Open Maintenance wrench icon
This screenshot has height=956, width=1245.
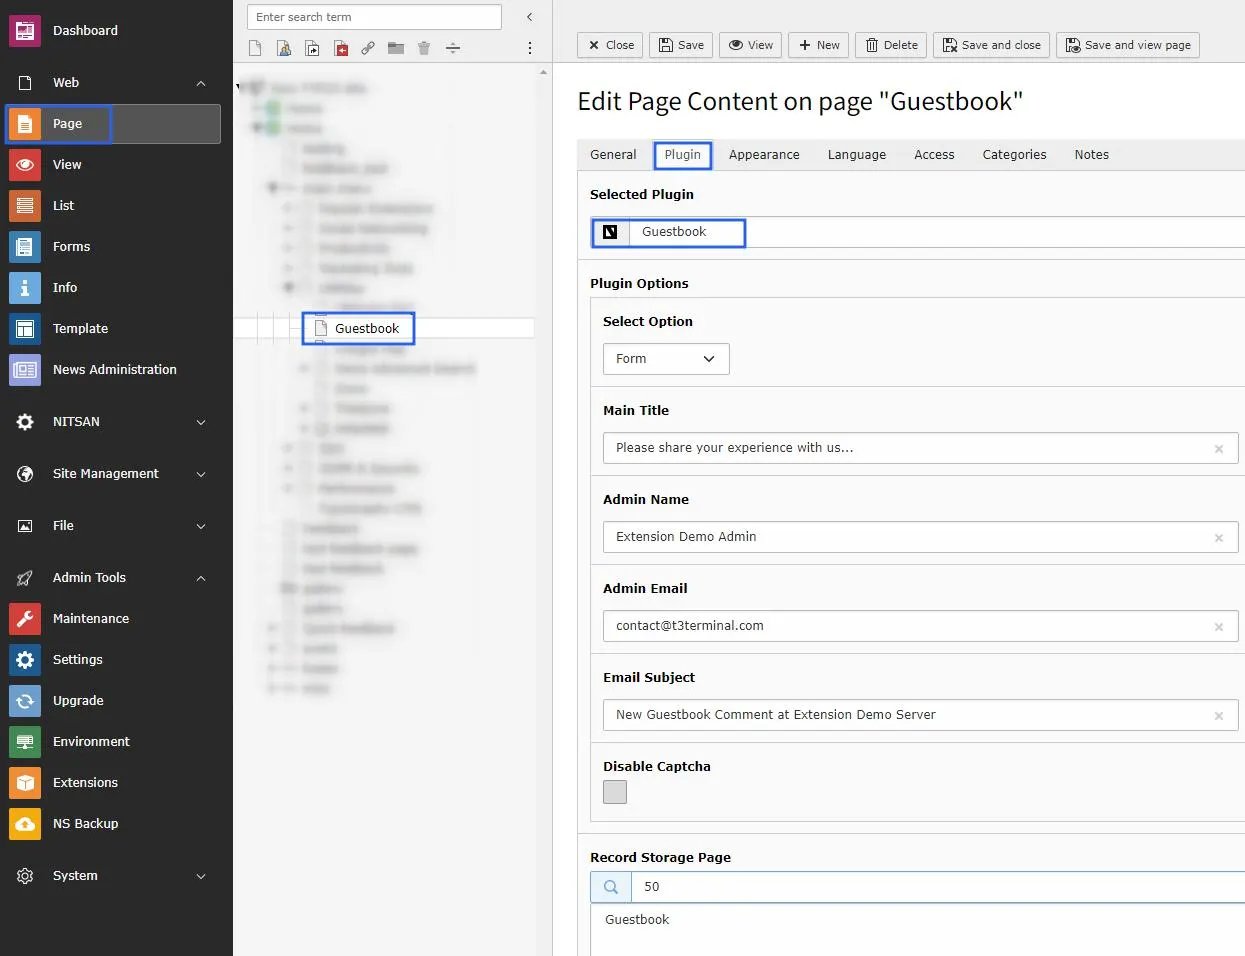click(x=25, y=619)
